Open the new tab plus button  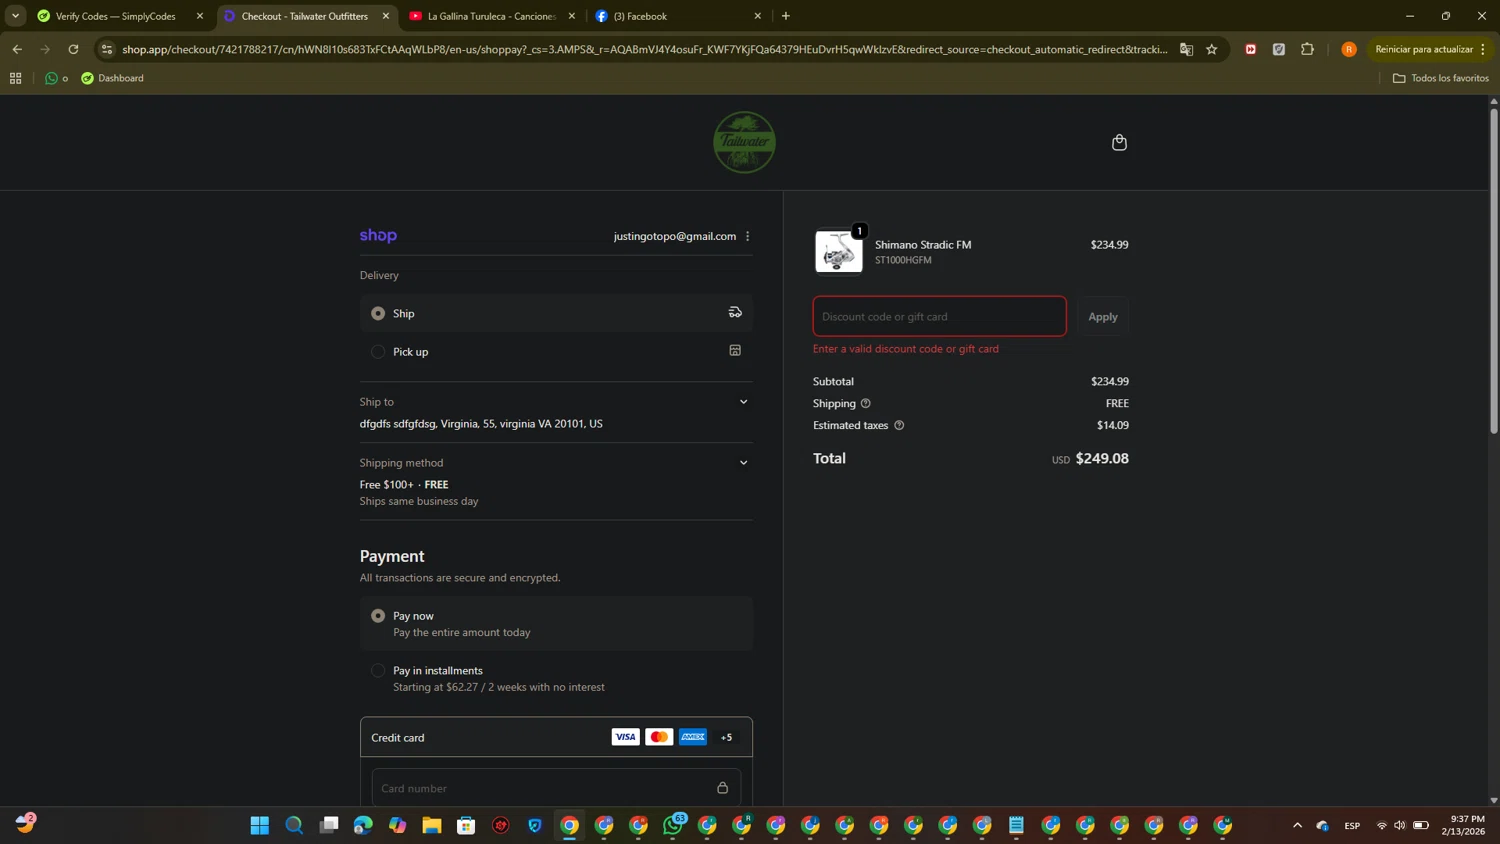coord(786,16)
